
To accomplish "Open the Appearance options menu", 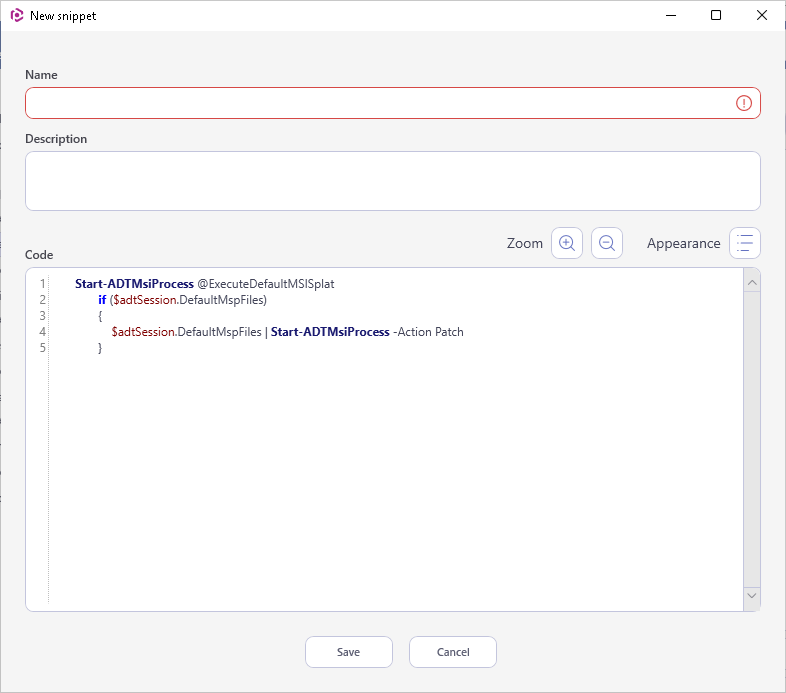I will 744,243.
